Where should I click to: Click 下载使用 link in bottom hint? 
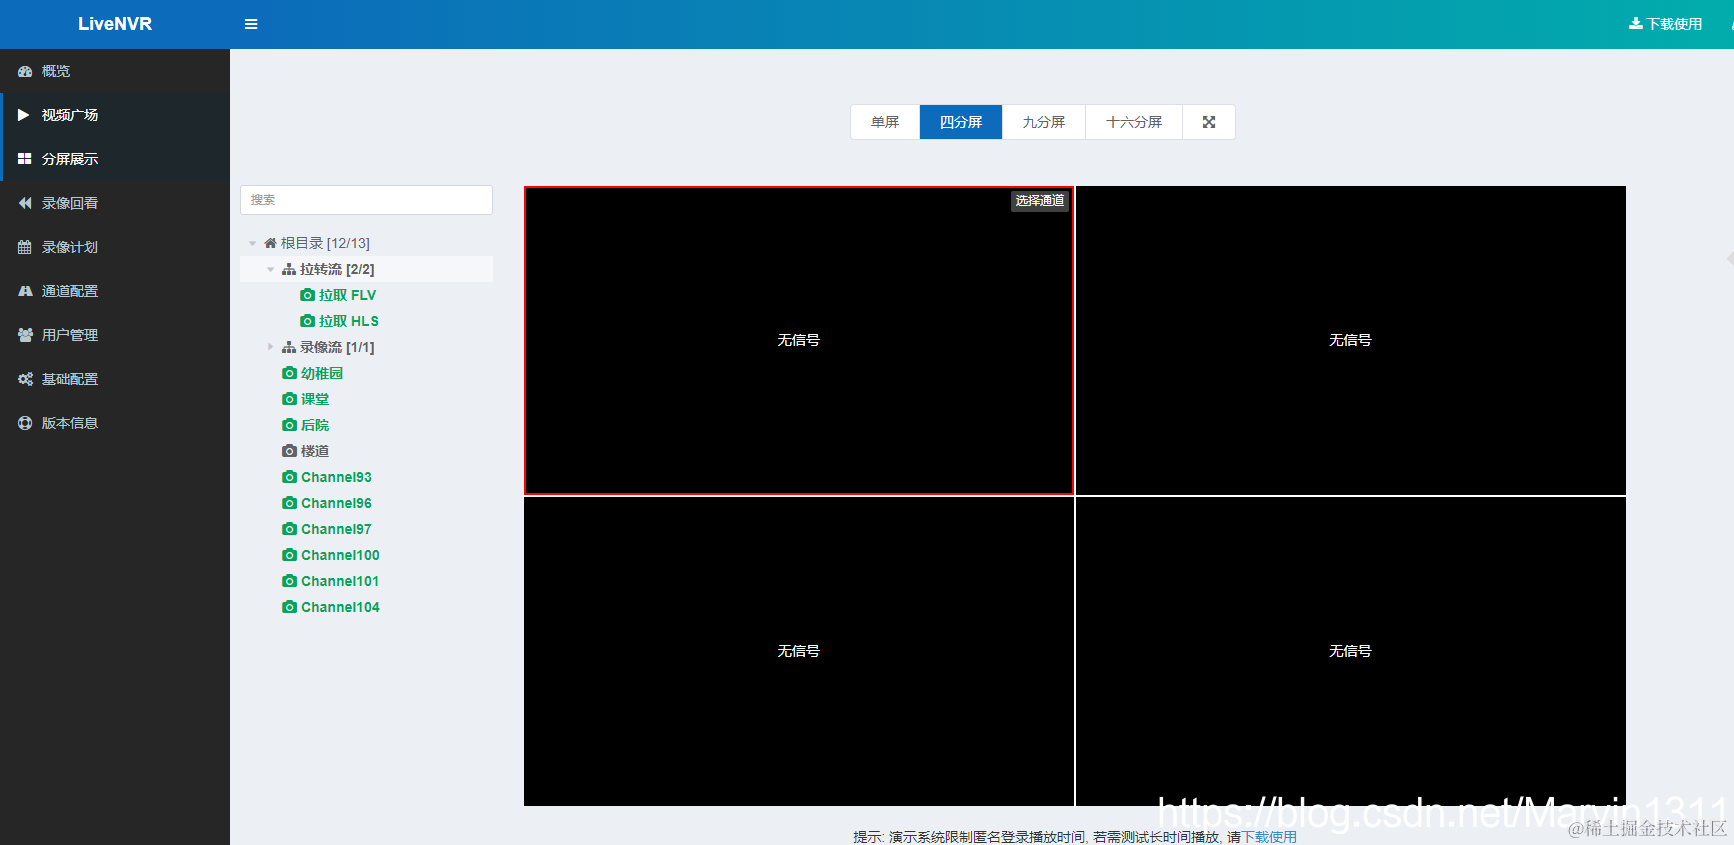click(x=1269, y=837)
